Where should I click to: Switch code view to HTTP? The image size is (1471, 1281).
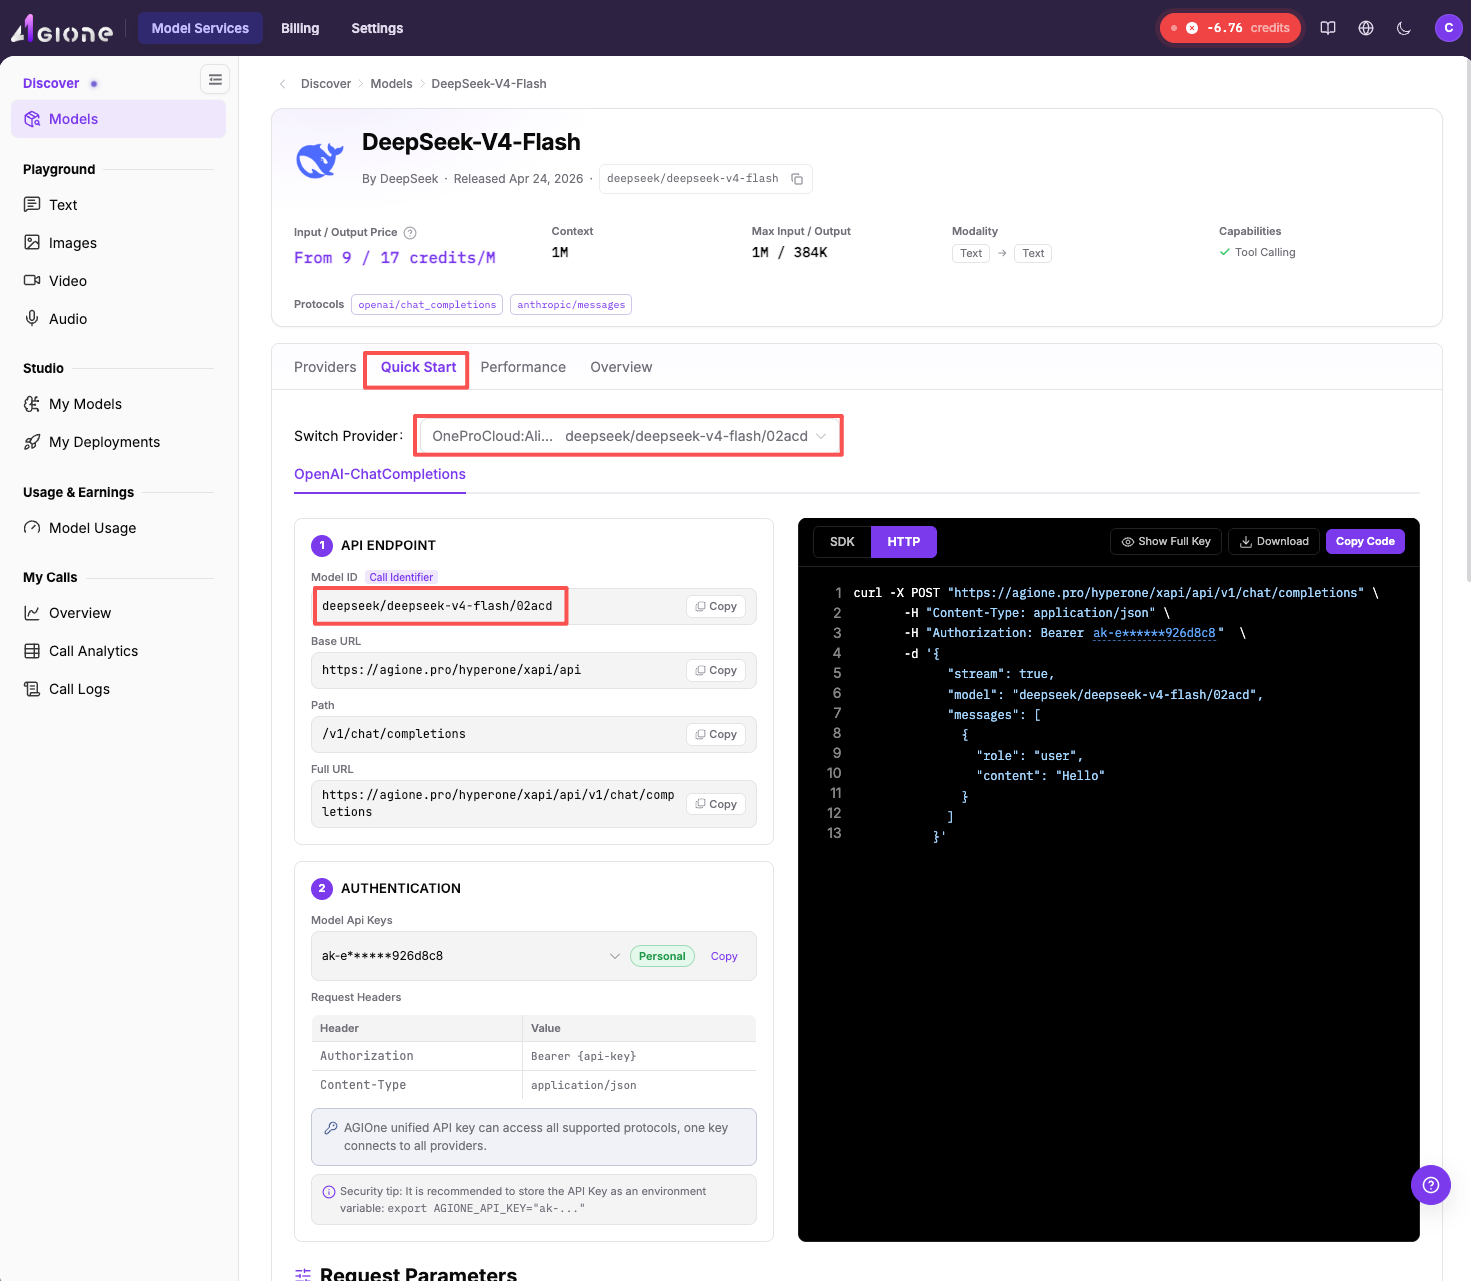tap(904, 542)
